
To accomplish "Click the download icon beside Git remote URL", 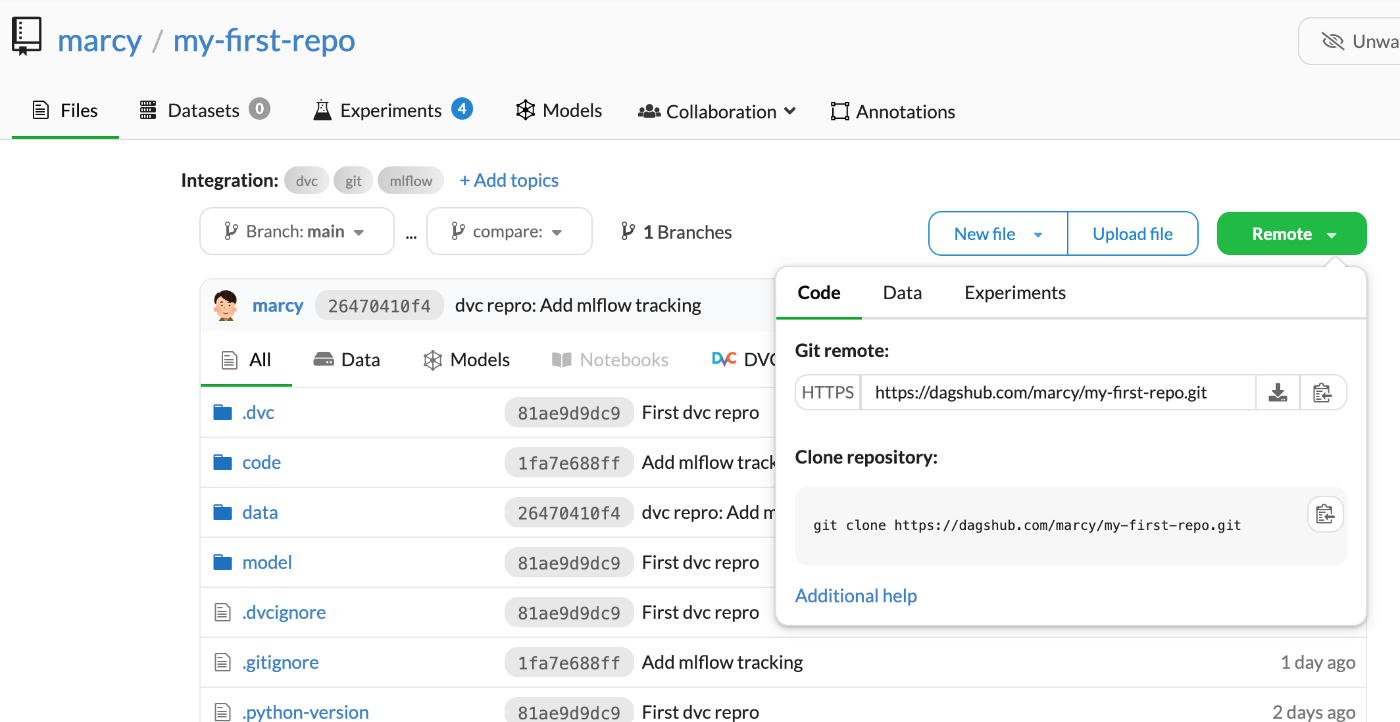I will [1278, 393].
